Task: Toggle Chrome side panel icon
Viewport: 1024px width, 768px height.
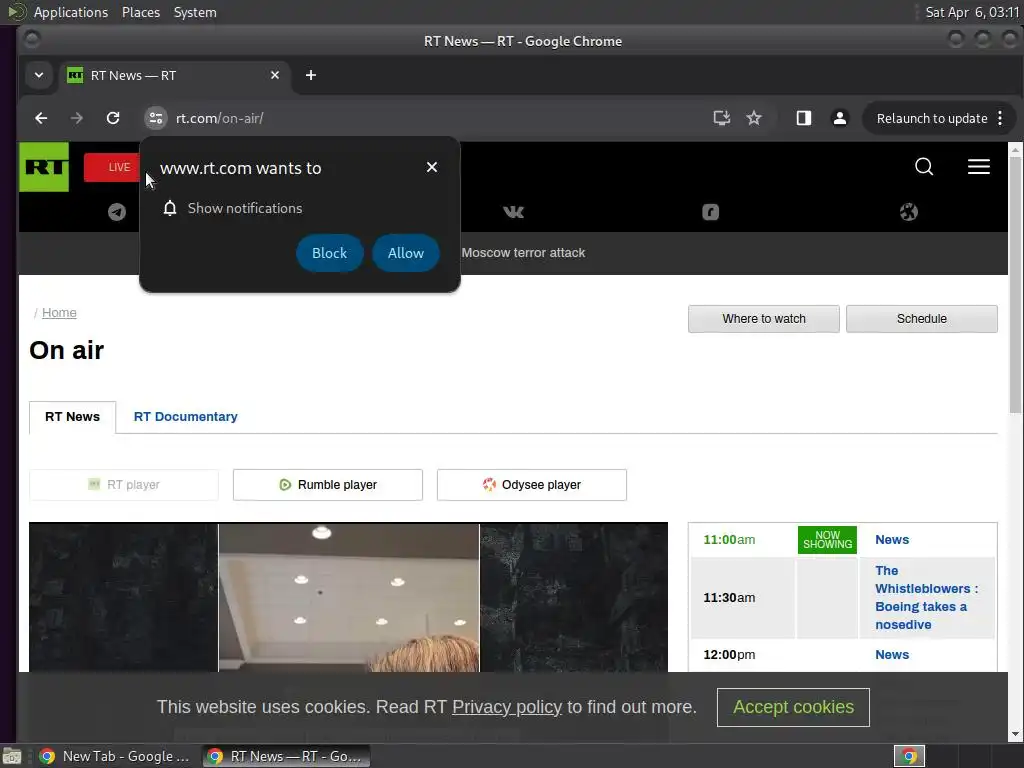Action: pos(803,118)
